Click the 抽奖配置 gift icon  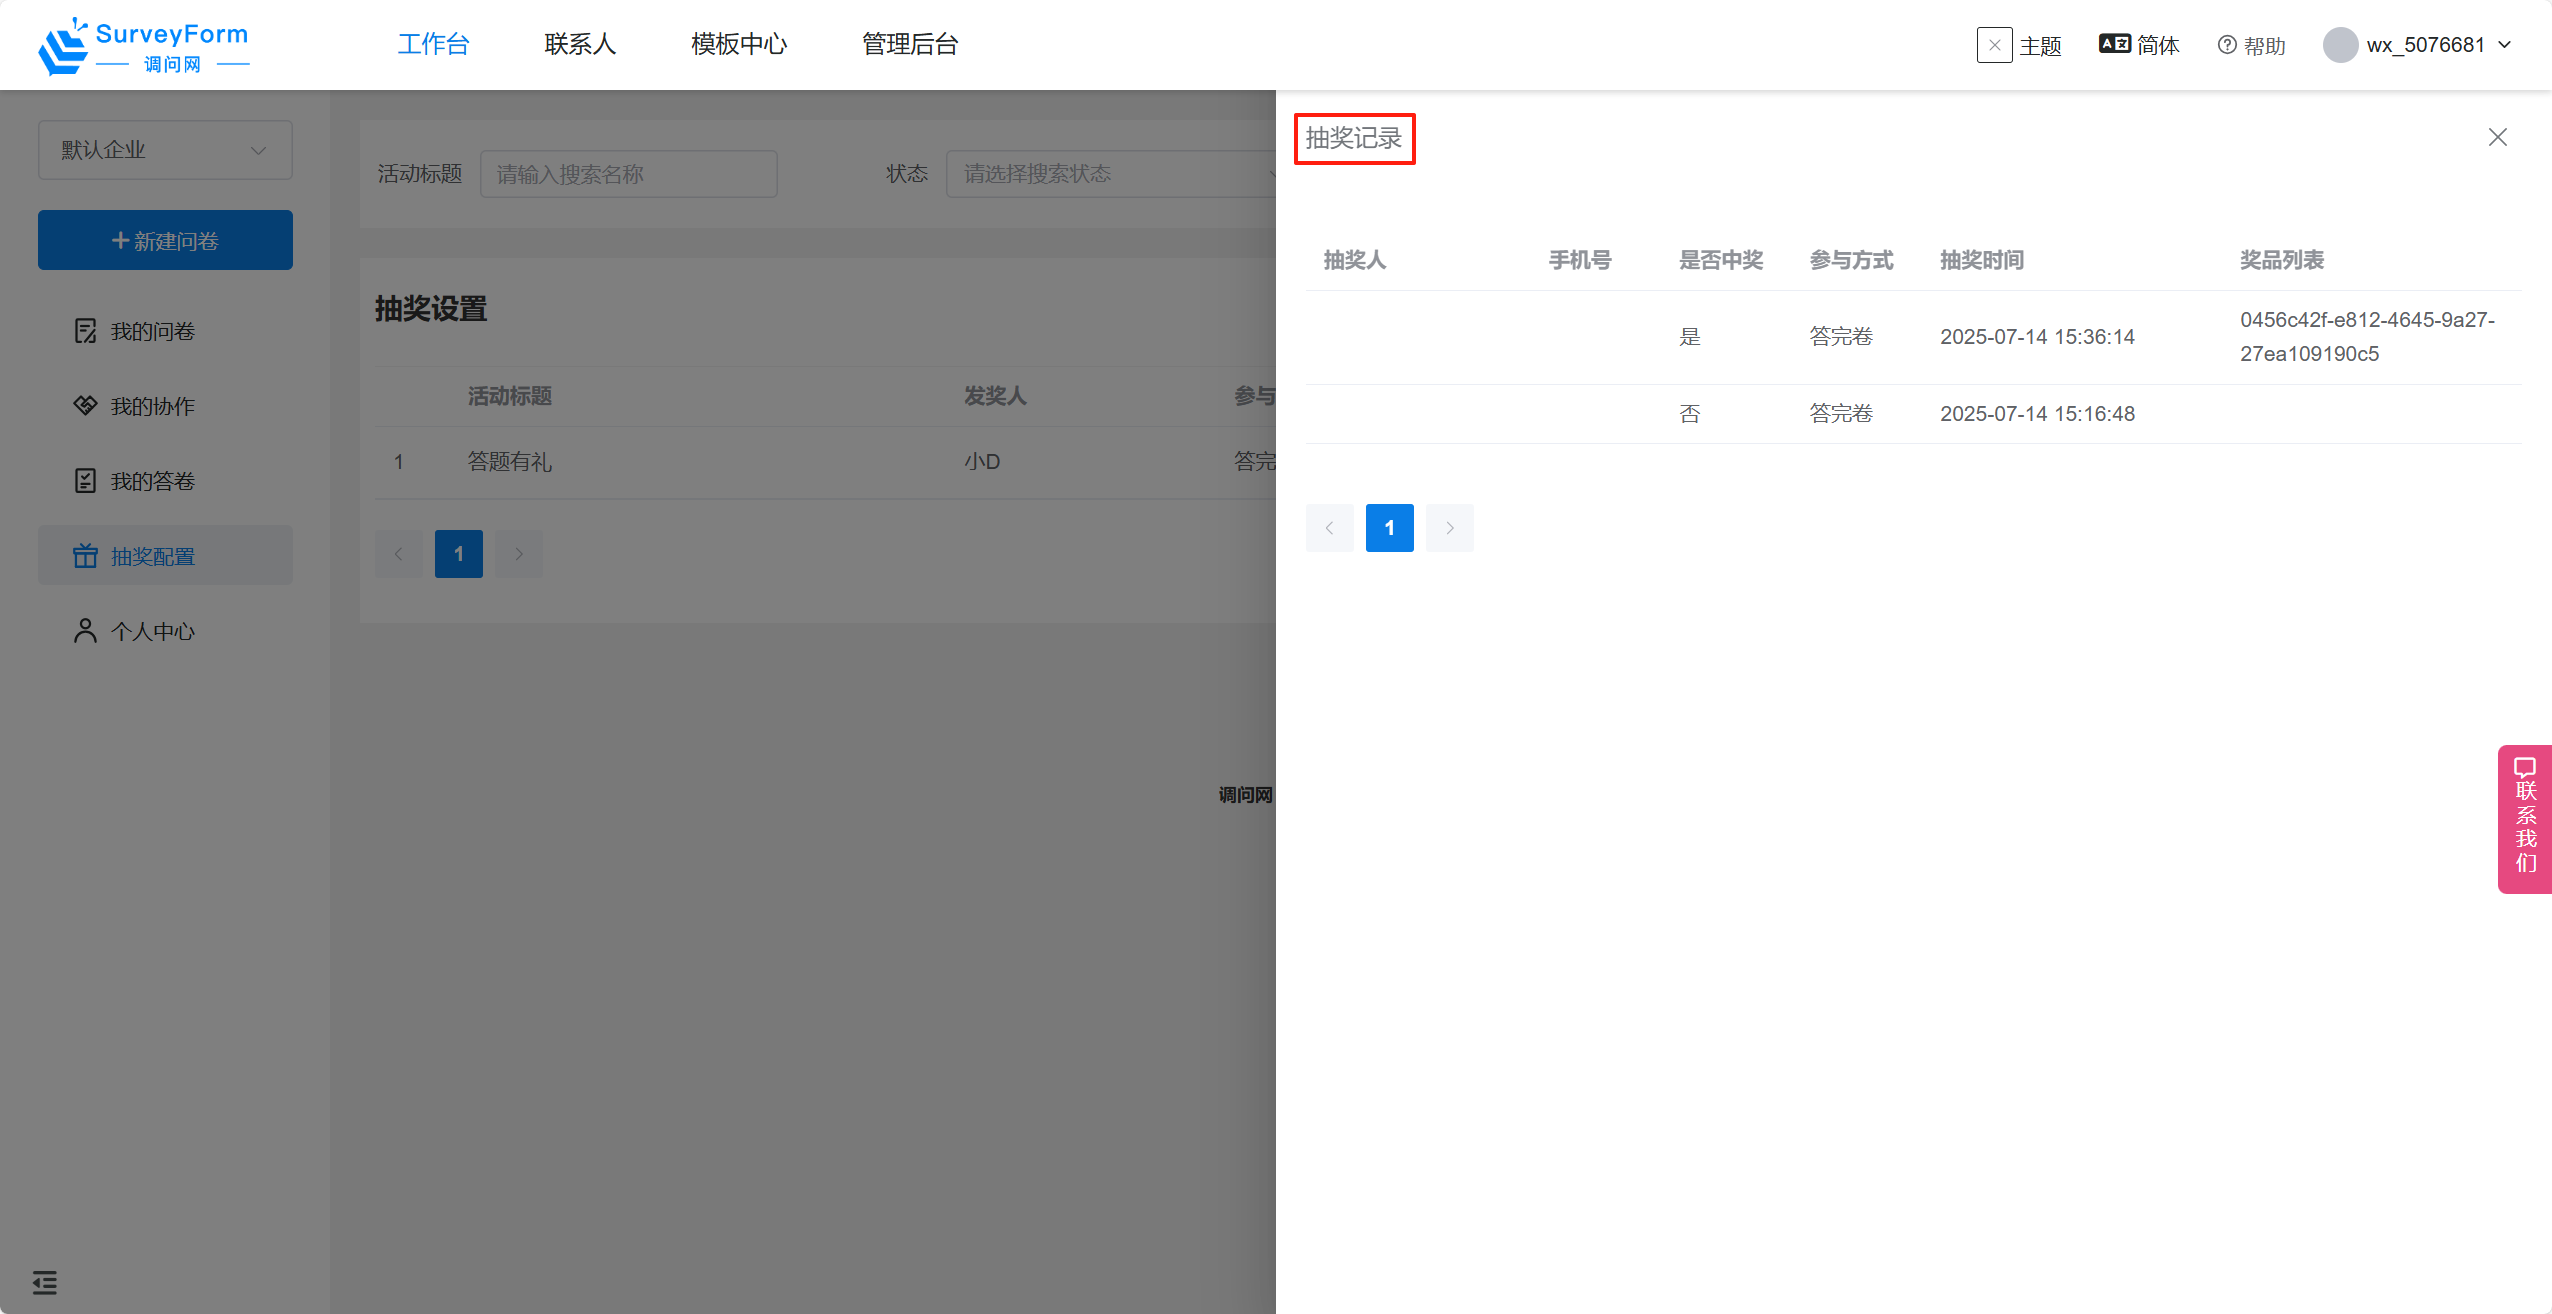point(86,556)
